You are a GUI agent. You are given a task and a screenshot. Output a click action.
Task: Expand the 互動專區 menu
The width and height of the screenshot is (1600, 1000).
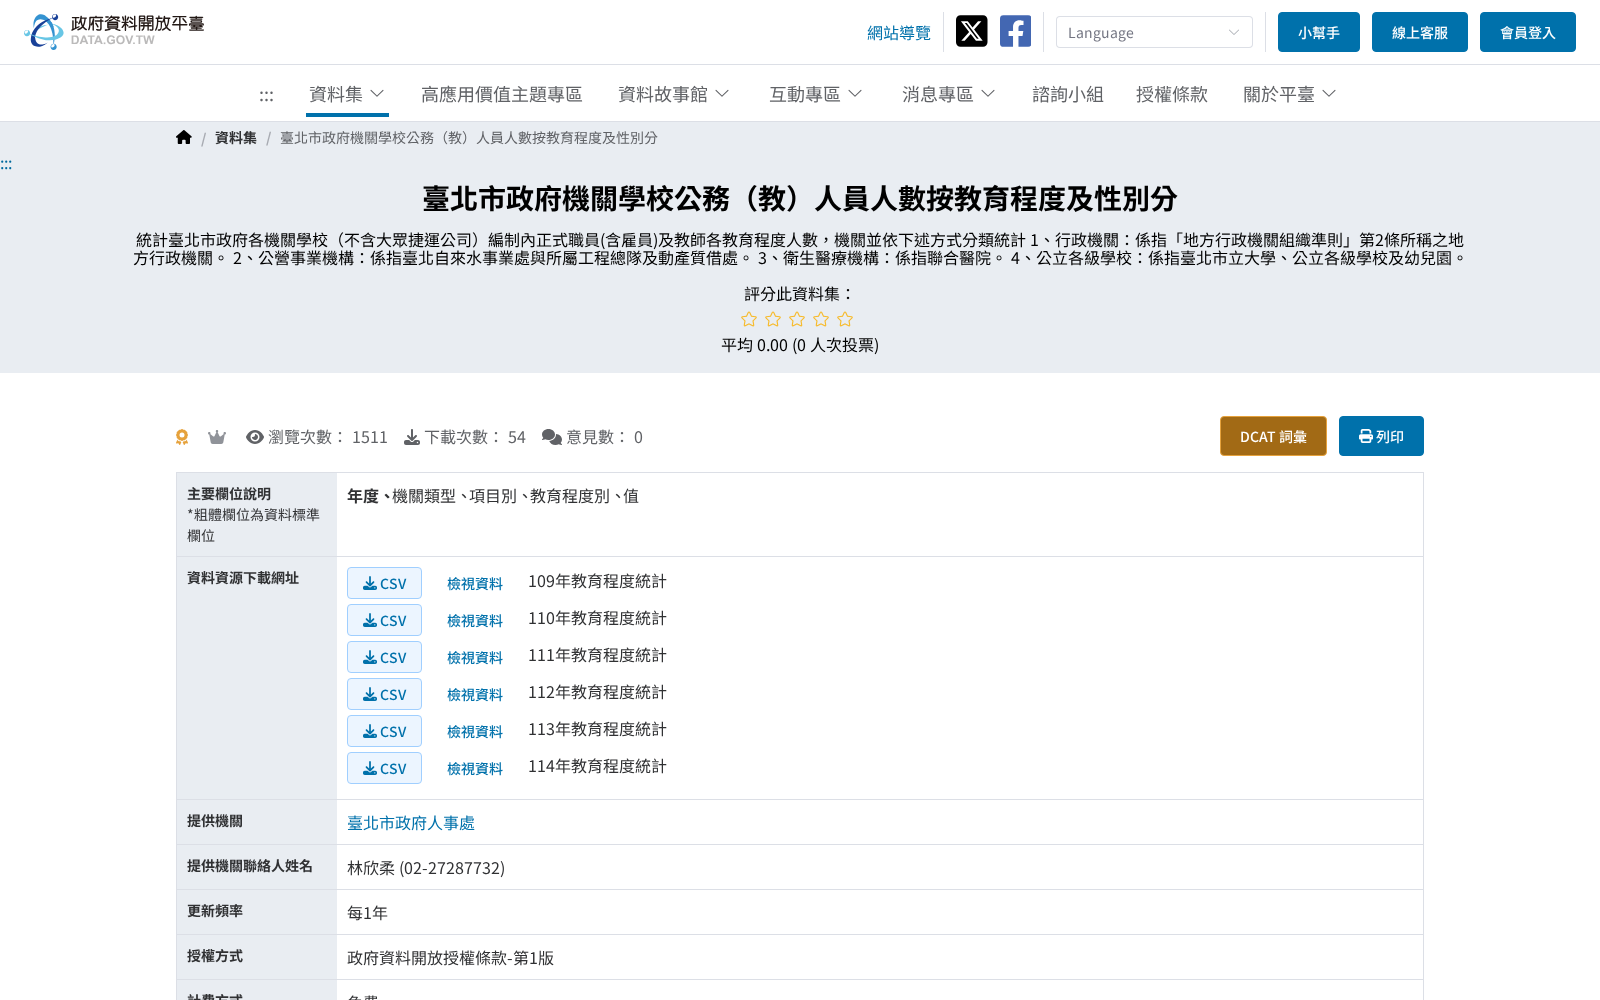pyautogui.click(x=816, y=94)
